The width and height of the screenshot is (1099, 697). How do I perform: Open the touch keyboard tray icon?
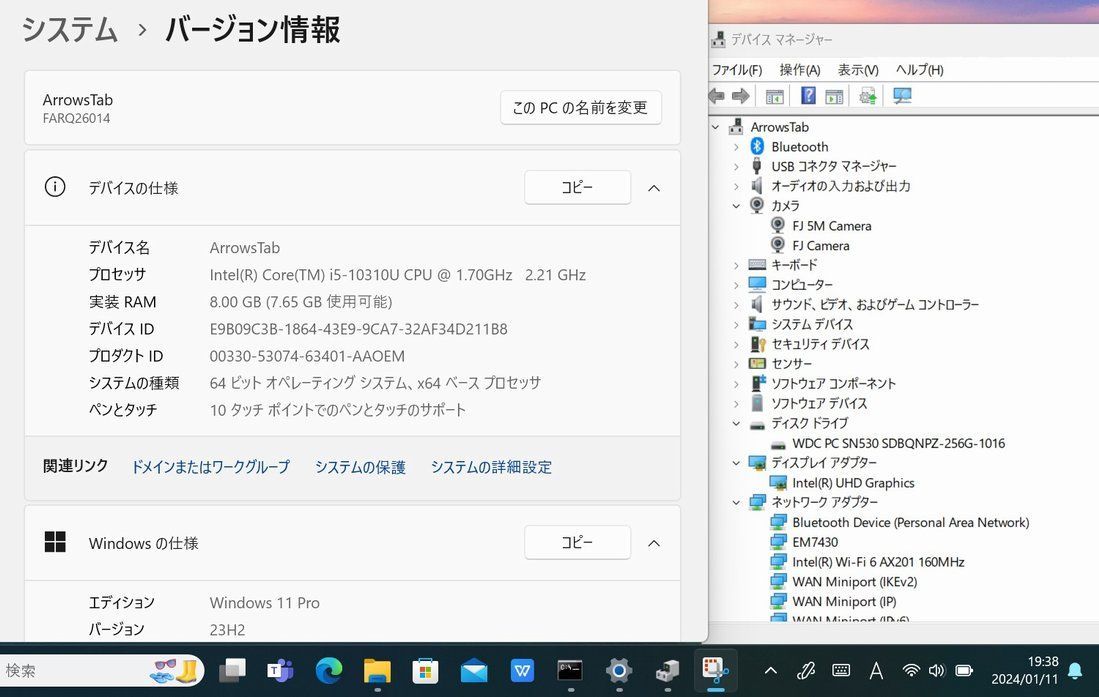click(x=841, y=670)
